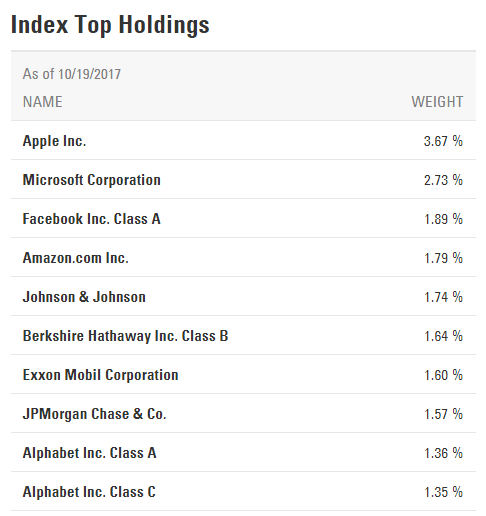Select Facebook Inc. Class A row
The image size is (486, 516).
click(x=243, y=219)
